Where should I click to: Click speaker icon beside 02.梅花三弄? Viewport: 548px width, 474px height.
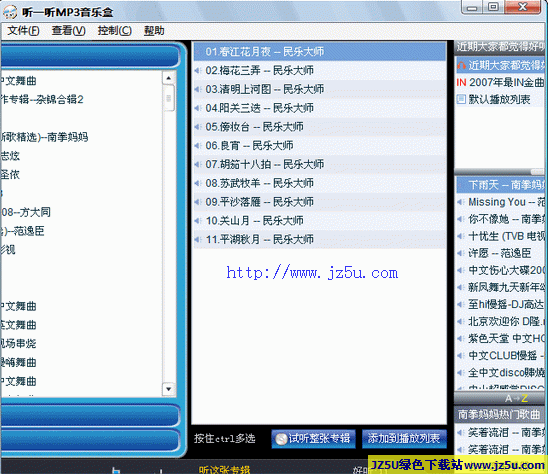[x=198, y=71]
